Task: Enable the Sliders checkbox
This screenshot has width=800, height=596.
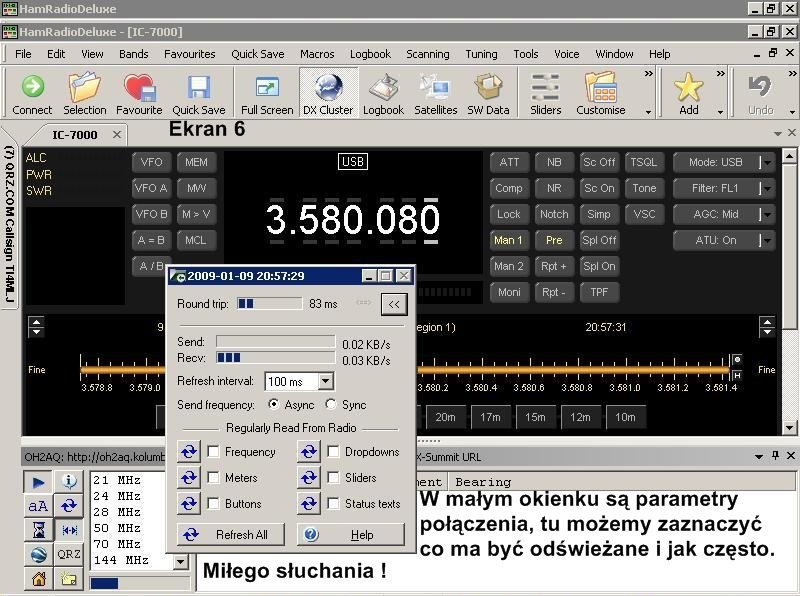Action: [334, 478]
